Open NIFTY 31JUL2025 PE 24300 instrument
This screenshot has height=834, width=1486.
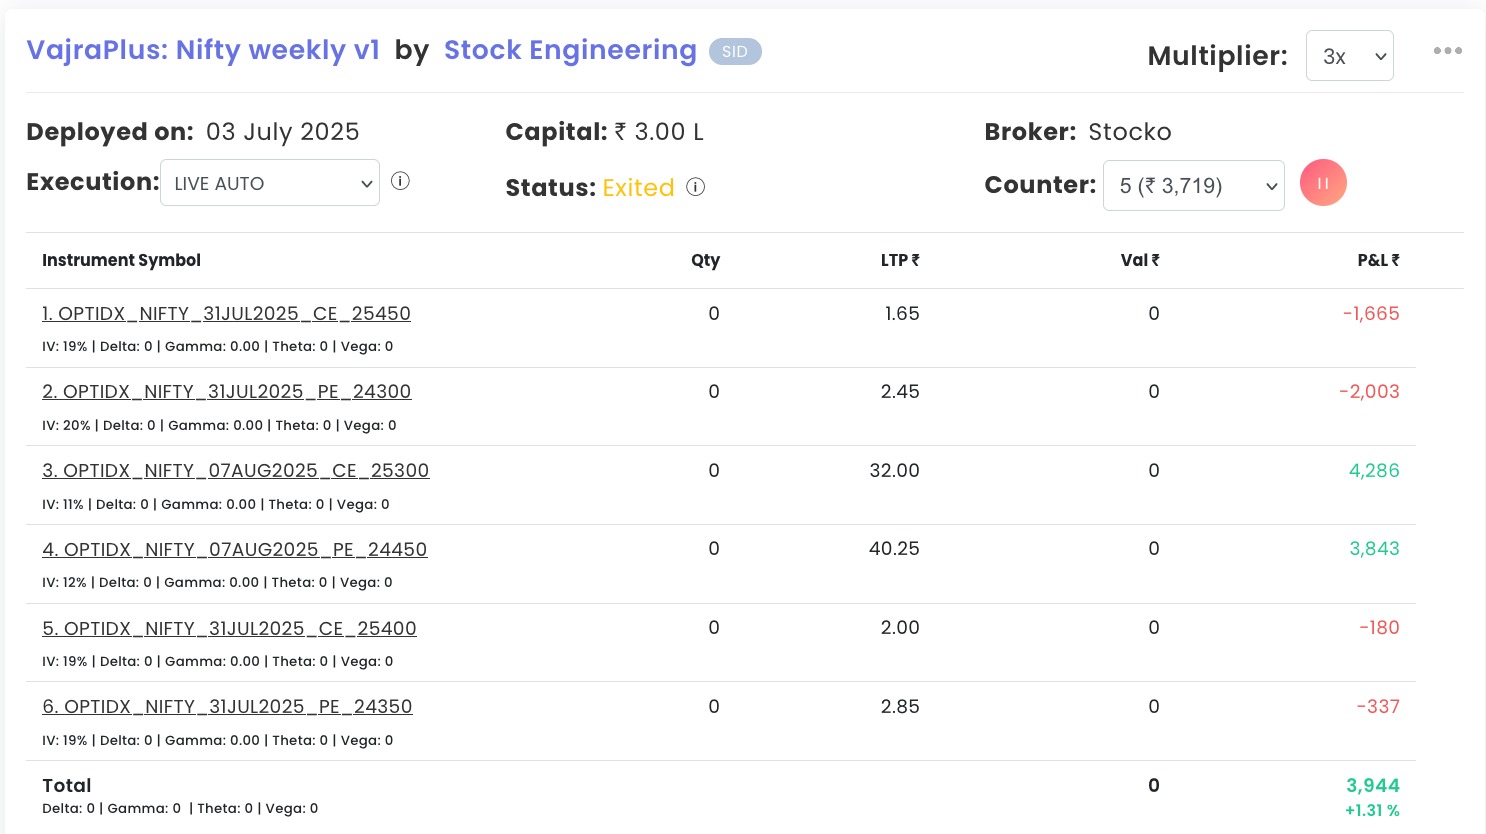(226, 392)
